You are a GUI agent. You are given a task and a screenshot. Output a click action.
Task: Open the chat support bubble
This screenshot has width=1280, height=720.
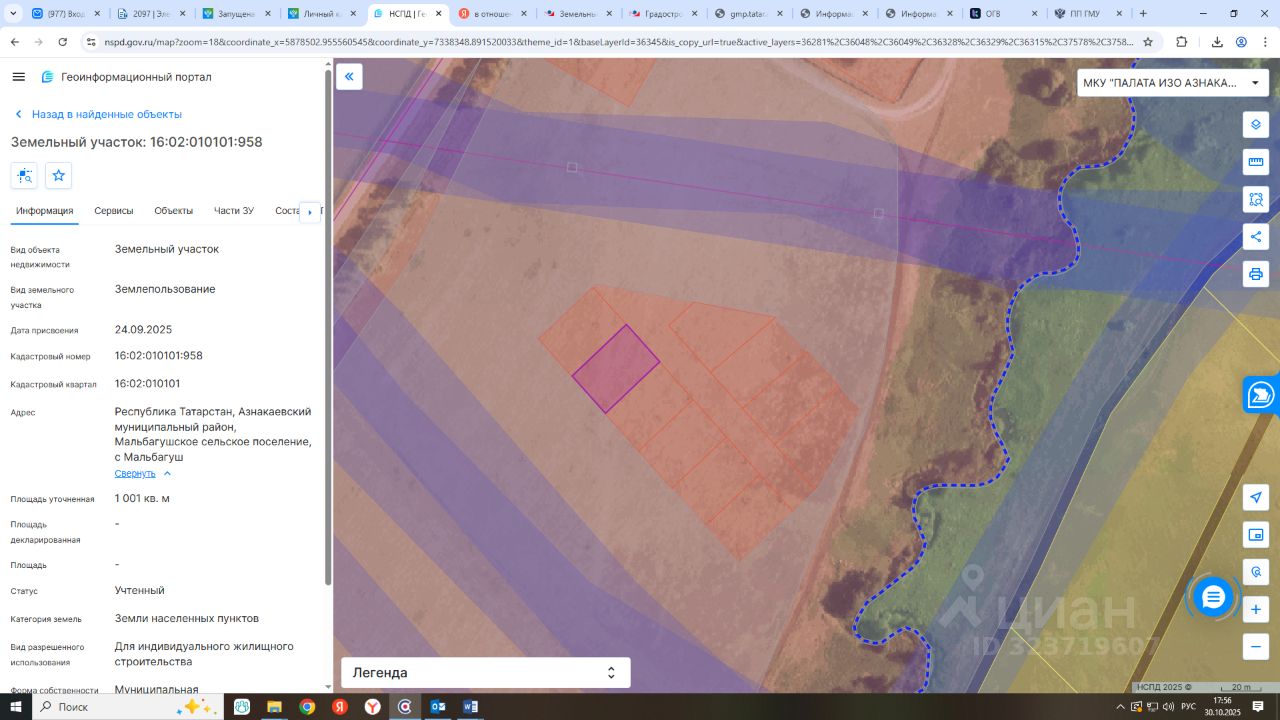[x=1213, y=598]
